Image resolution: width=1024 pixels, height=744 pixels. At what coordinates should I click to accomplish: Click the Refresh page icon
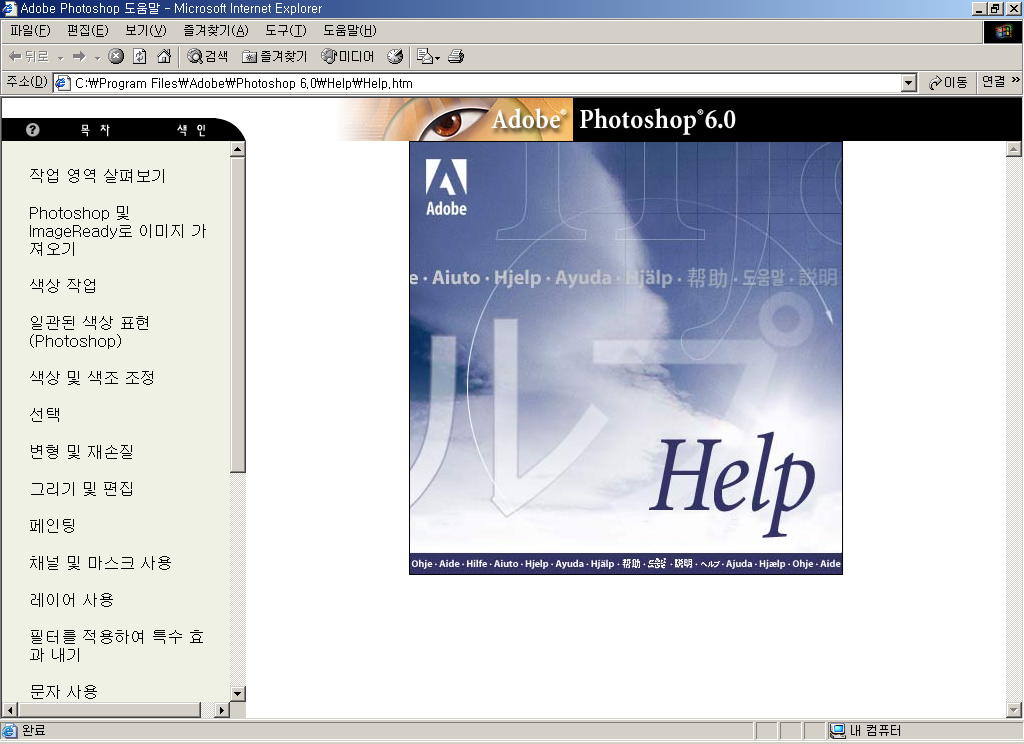pos(139,56)
